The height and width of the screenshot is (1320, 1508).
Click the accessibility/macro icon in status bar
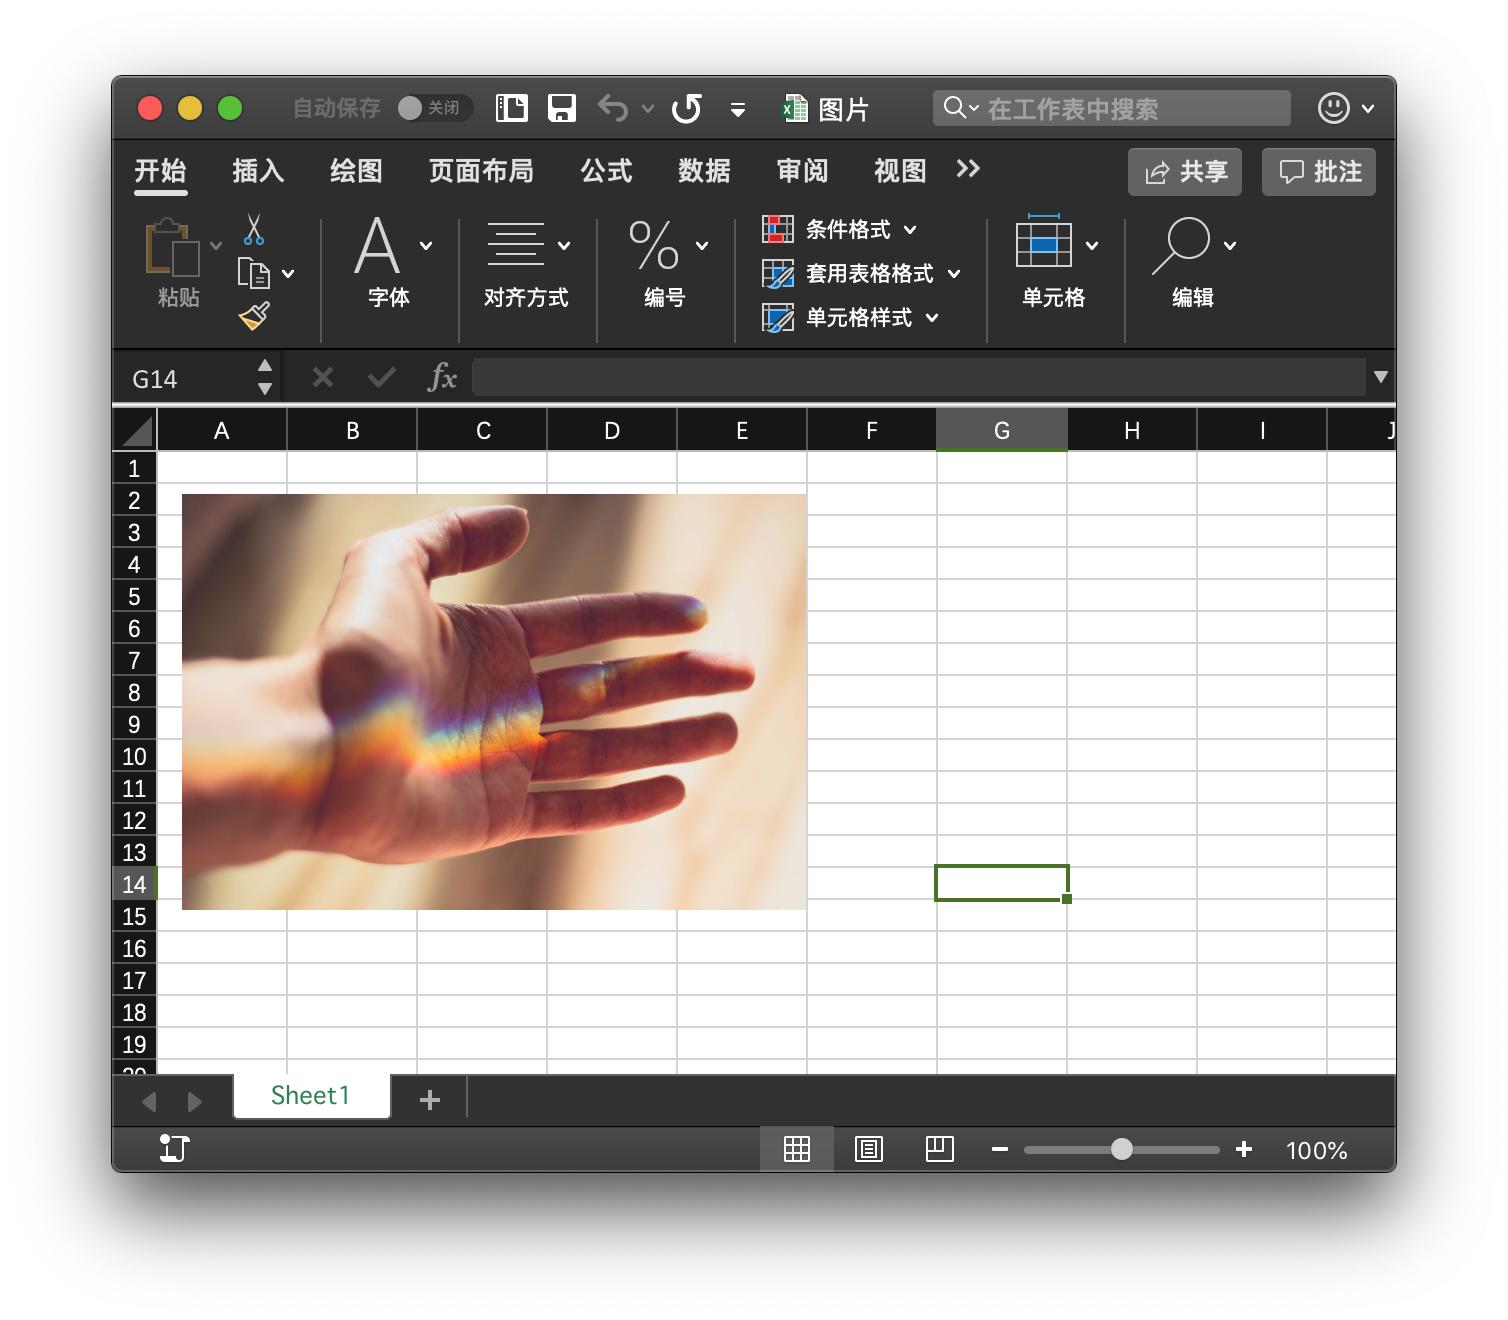coord(174,1149)
